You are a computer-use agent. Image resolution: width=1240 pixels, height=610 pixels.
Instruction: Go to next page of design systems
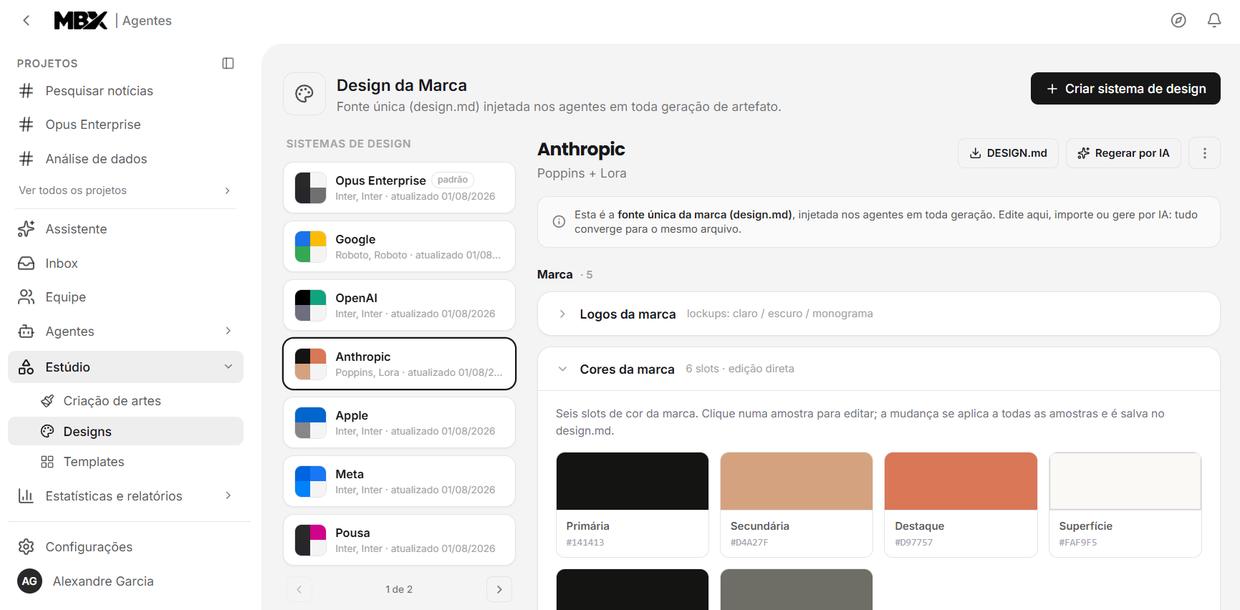(x=499, y=589)
